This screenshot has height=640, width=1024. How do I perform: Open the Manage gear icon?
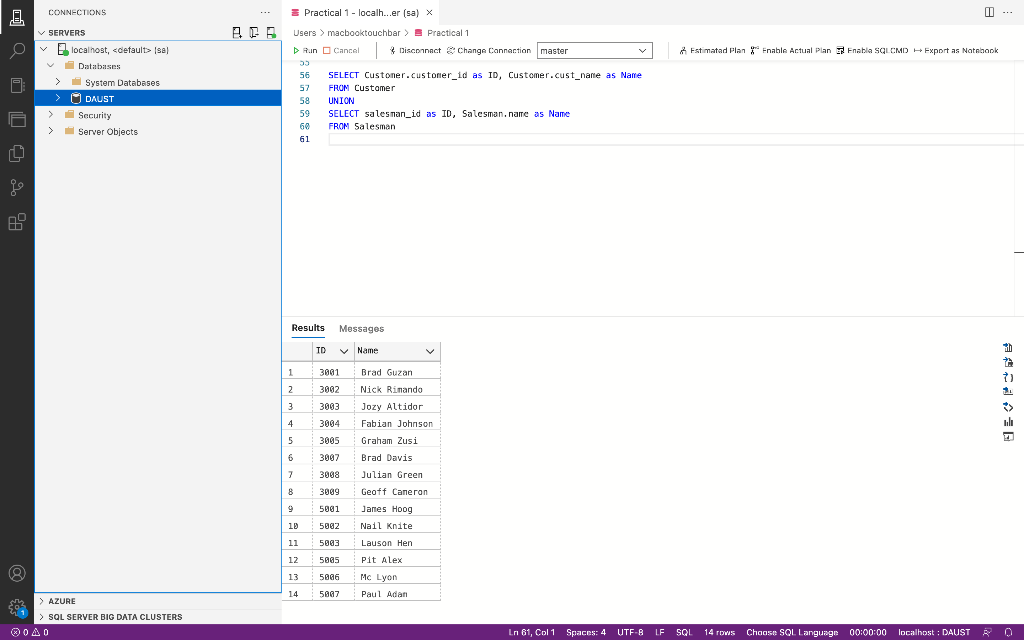tap(17, 607)
